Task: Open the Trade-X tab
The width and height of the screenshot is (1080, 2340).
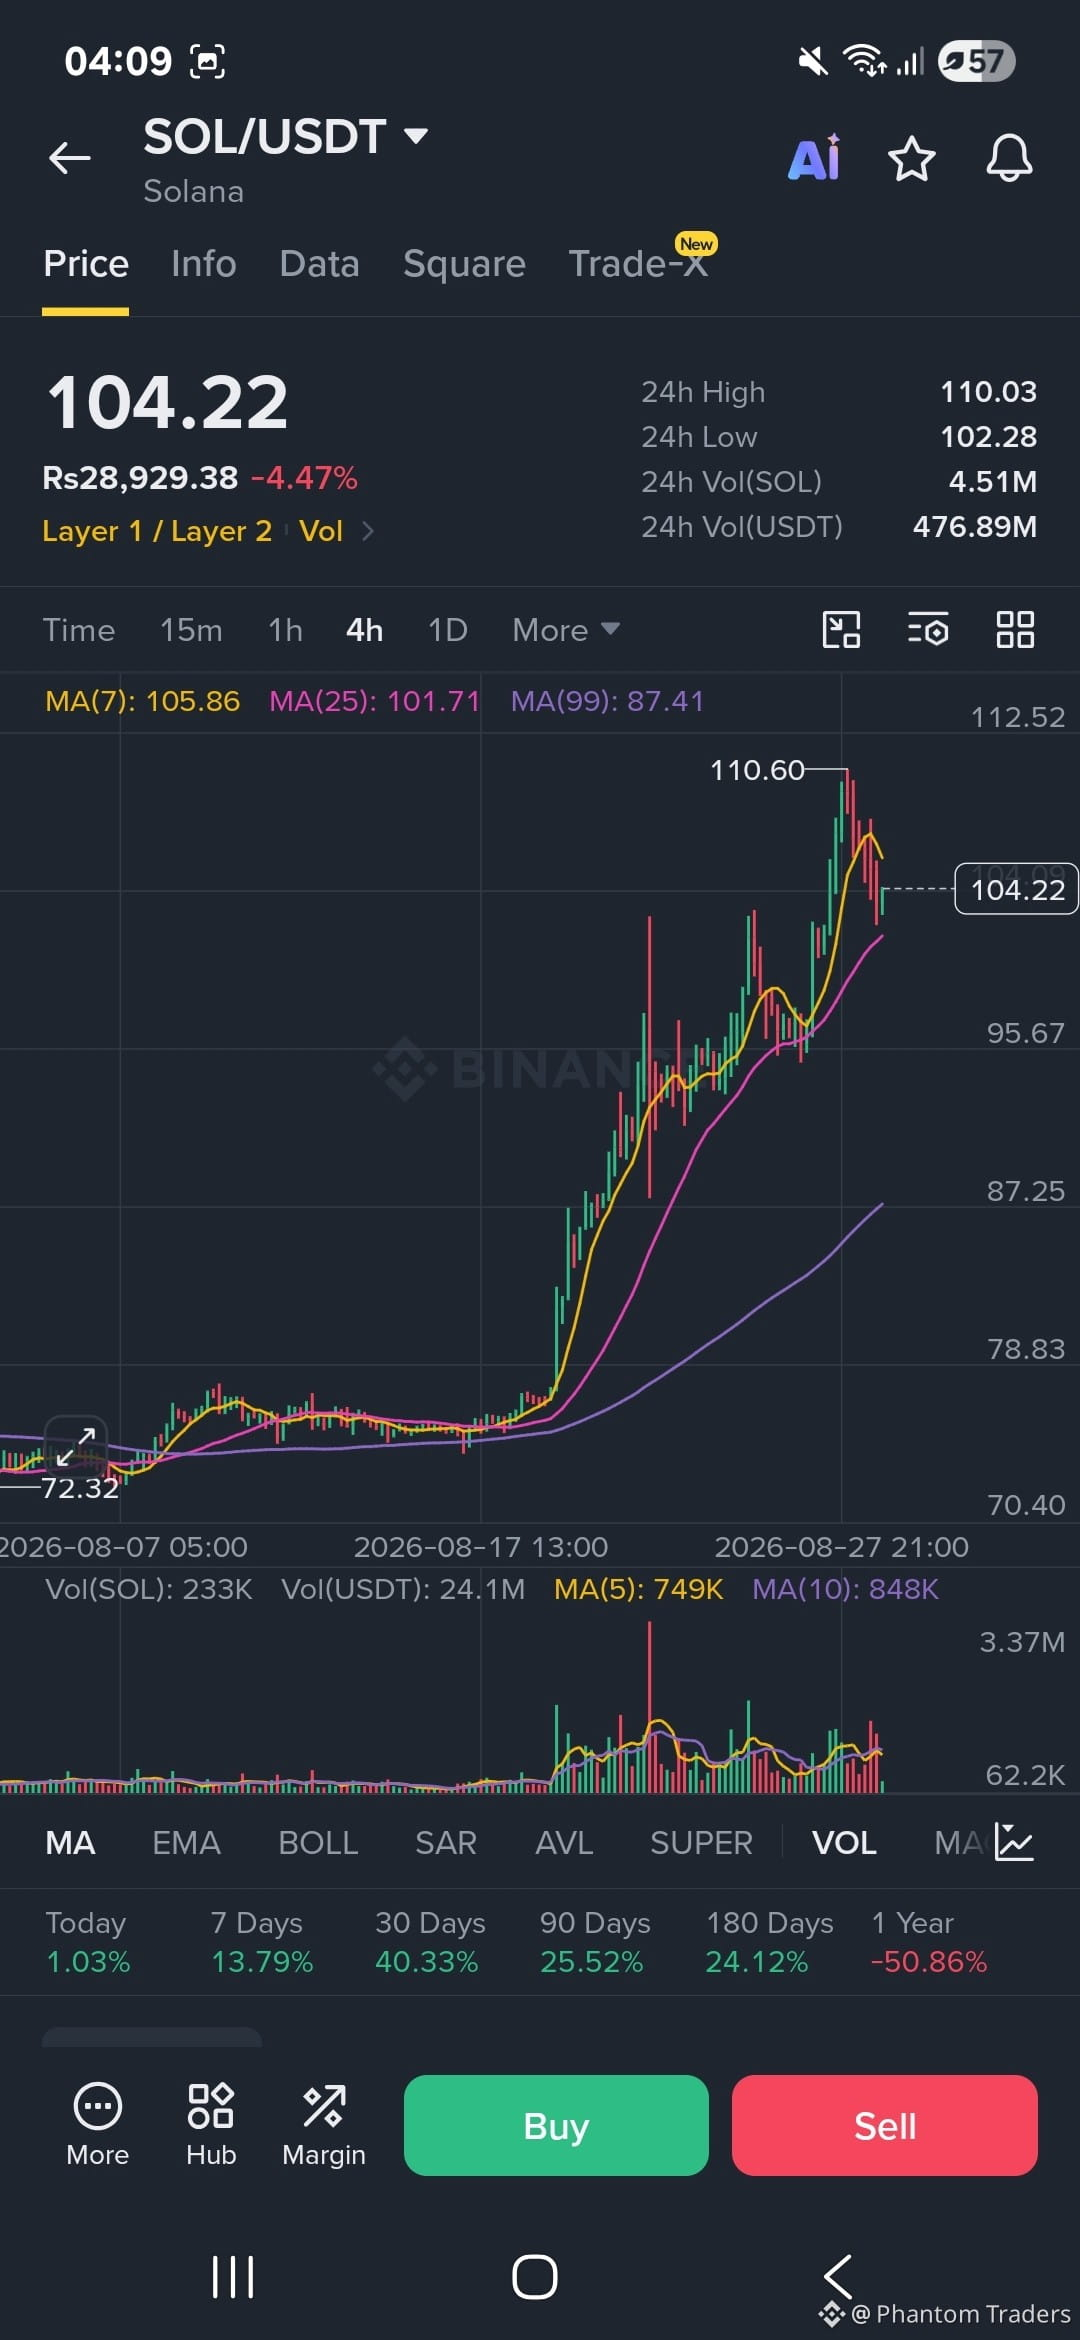Action: pyautogui.click(x=638, y=263)
